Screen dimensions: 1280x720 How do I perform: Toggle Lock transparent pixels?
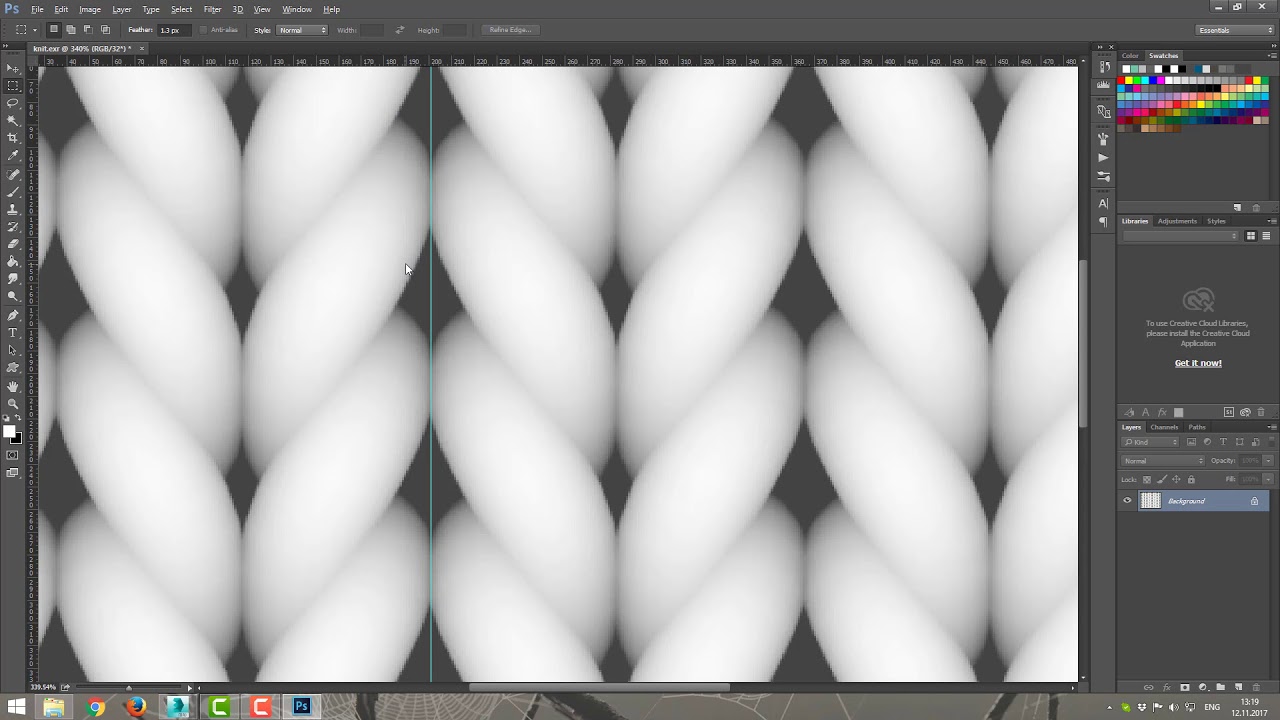(x=1147, y=480)
